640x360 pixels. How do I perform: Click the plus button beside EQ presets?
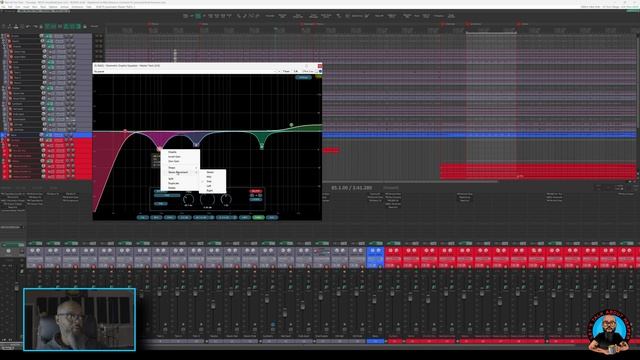point(280,71)
